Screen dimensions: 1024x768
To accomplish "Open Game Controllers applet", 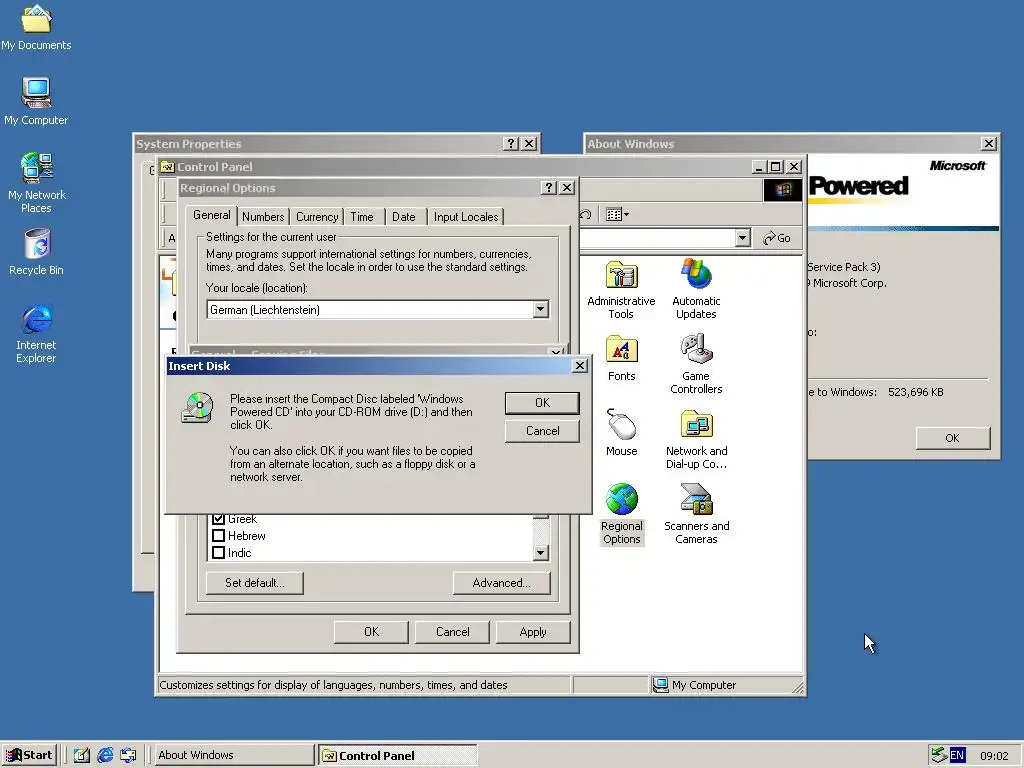I will click(x=696, y=364).
